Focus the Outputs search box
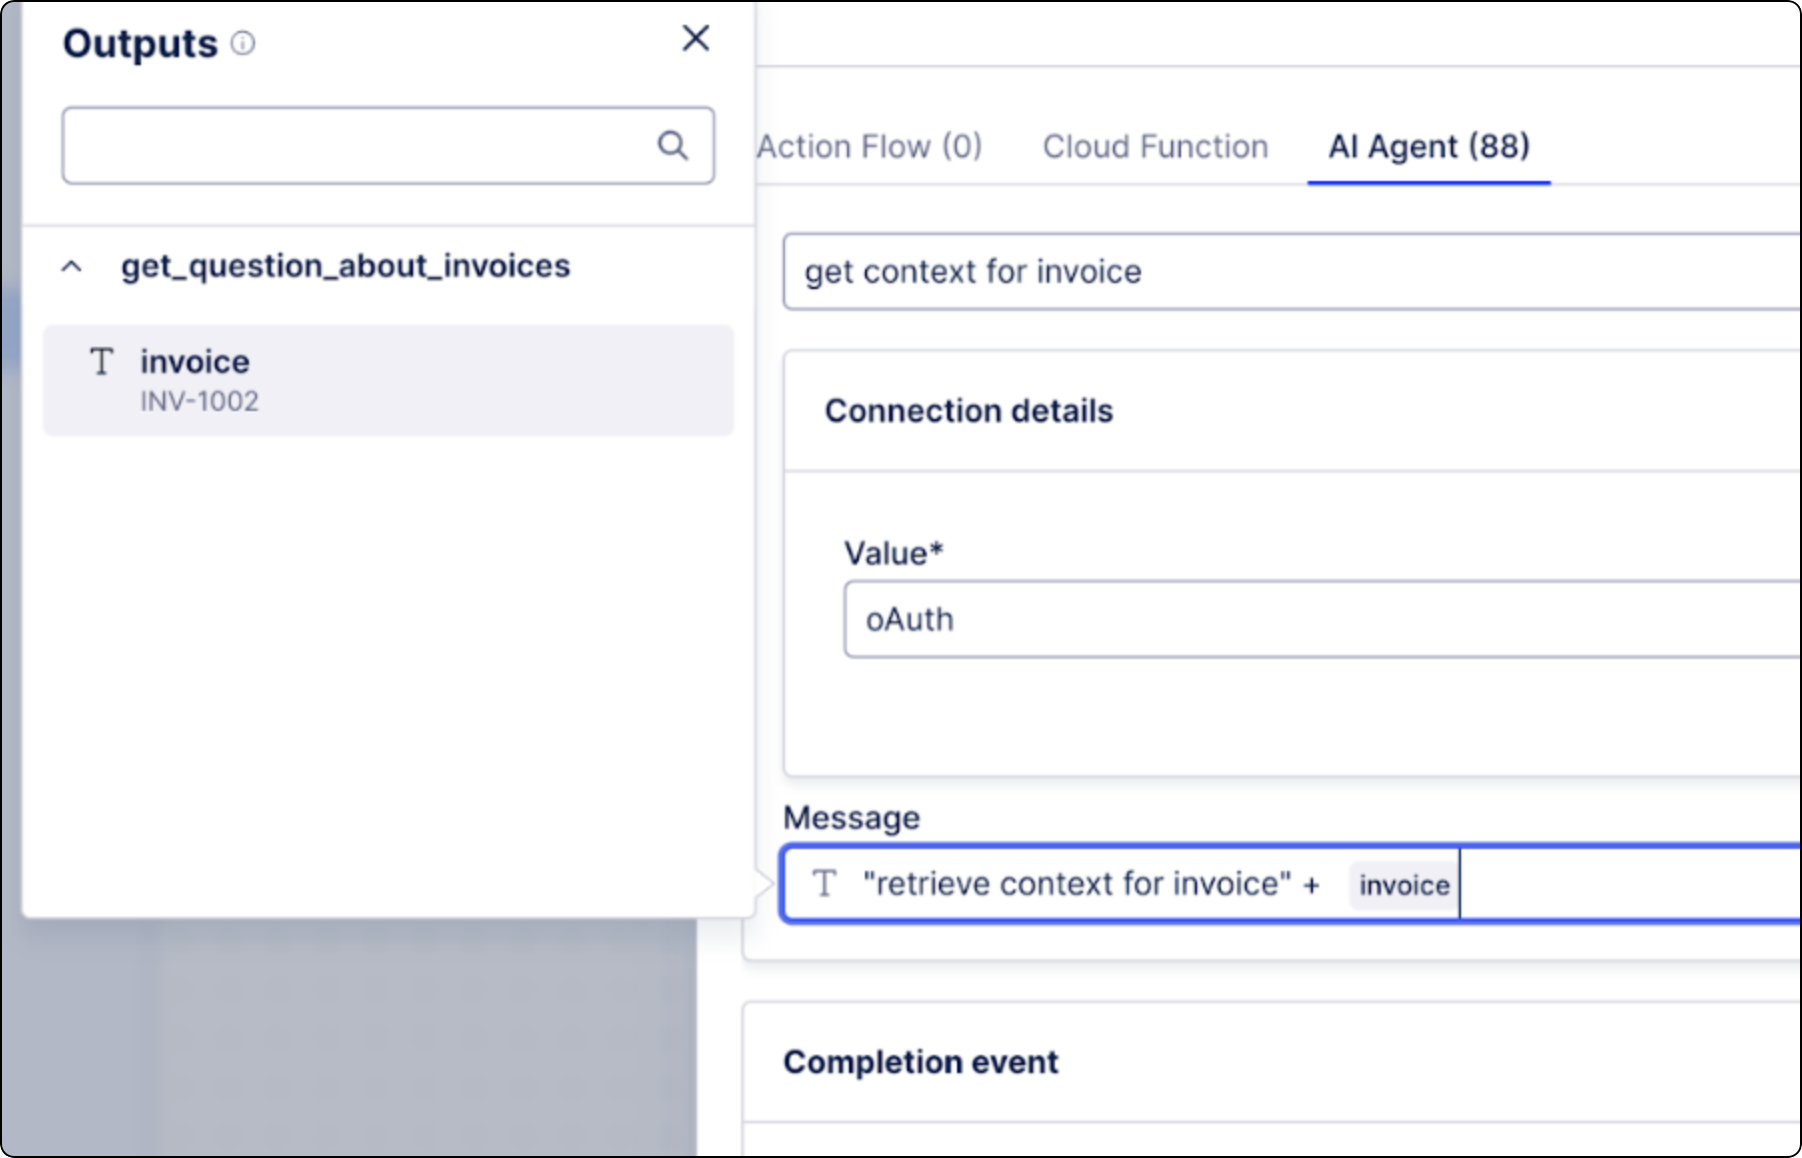1802x1158 pixels. (360, 146)
